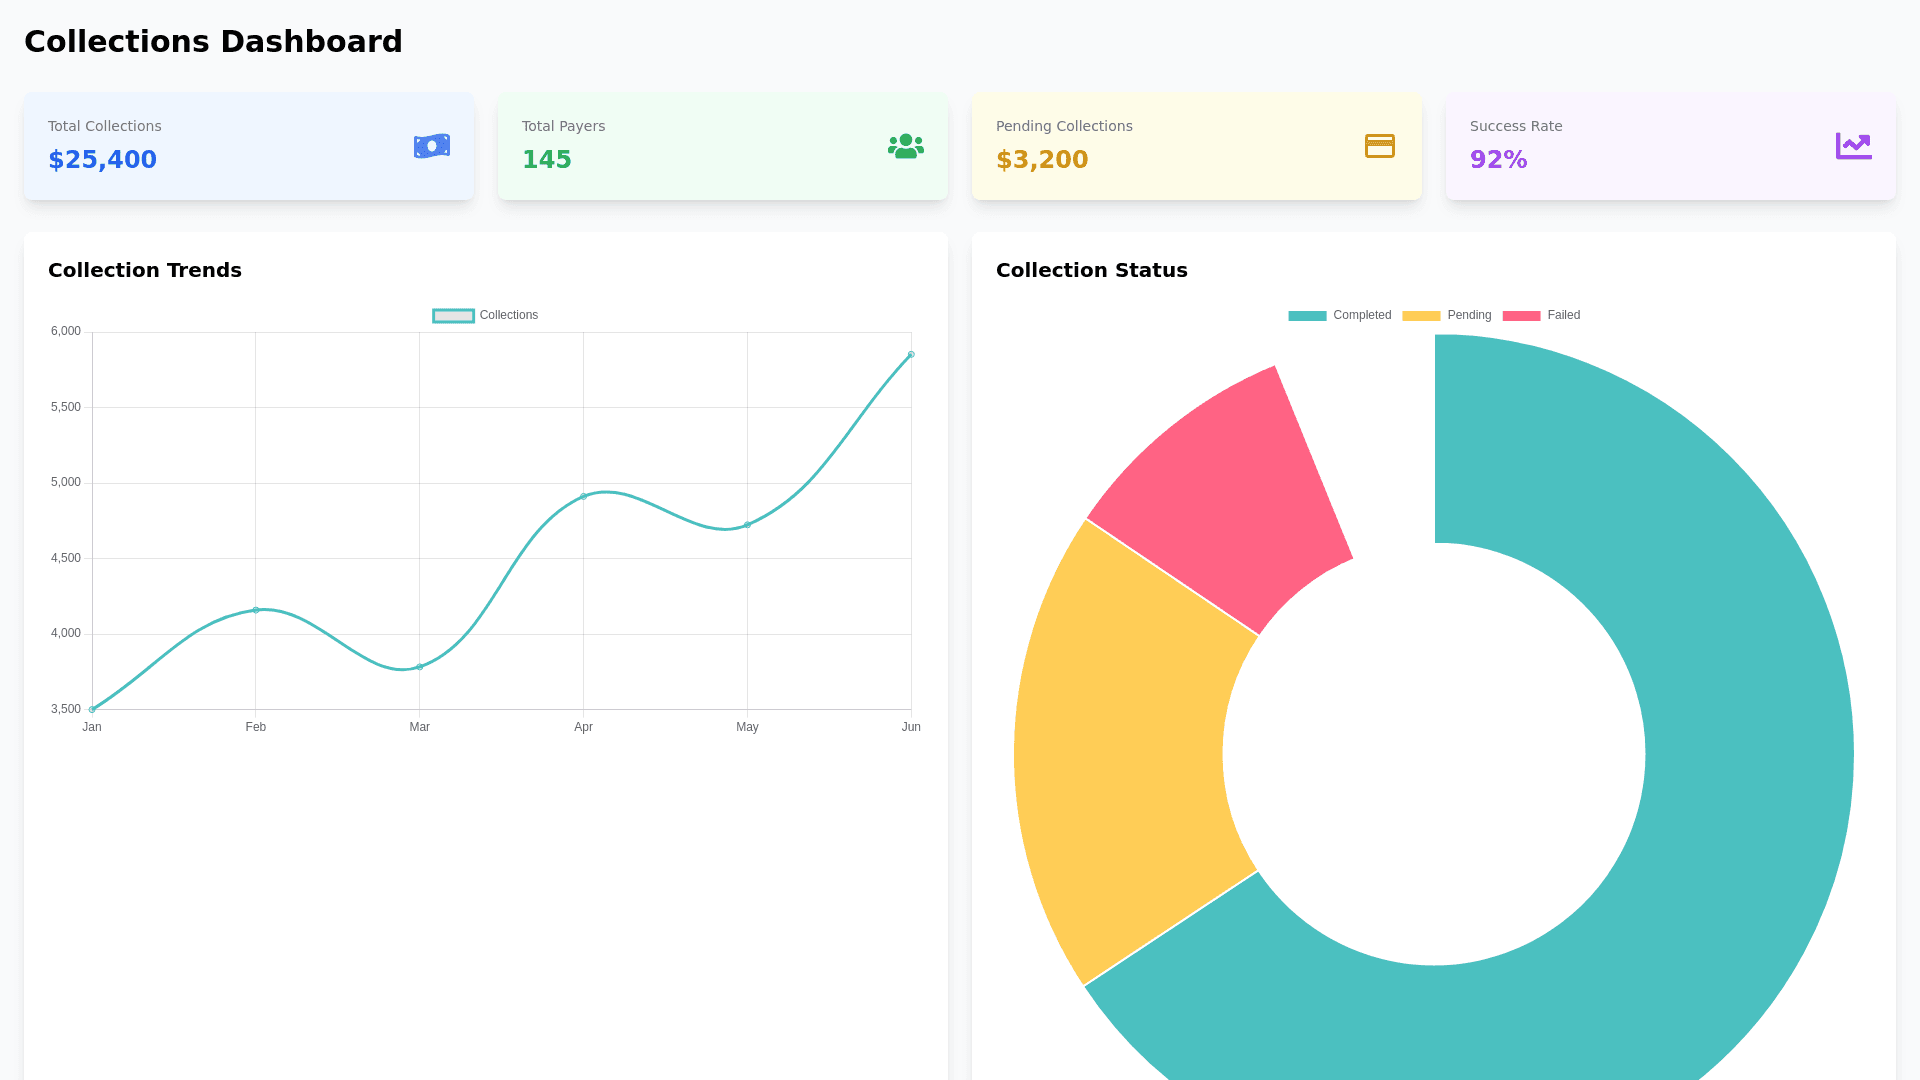Click the users group icon in Total Payers

(x=905, y=146)
